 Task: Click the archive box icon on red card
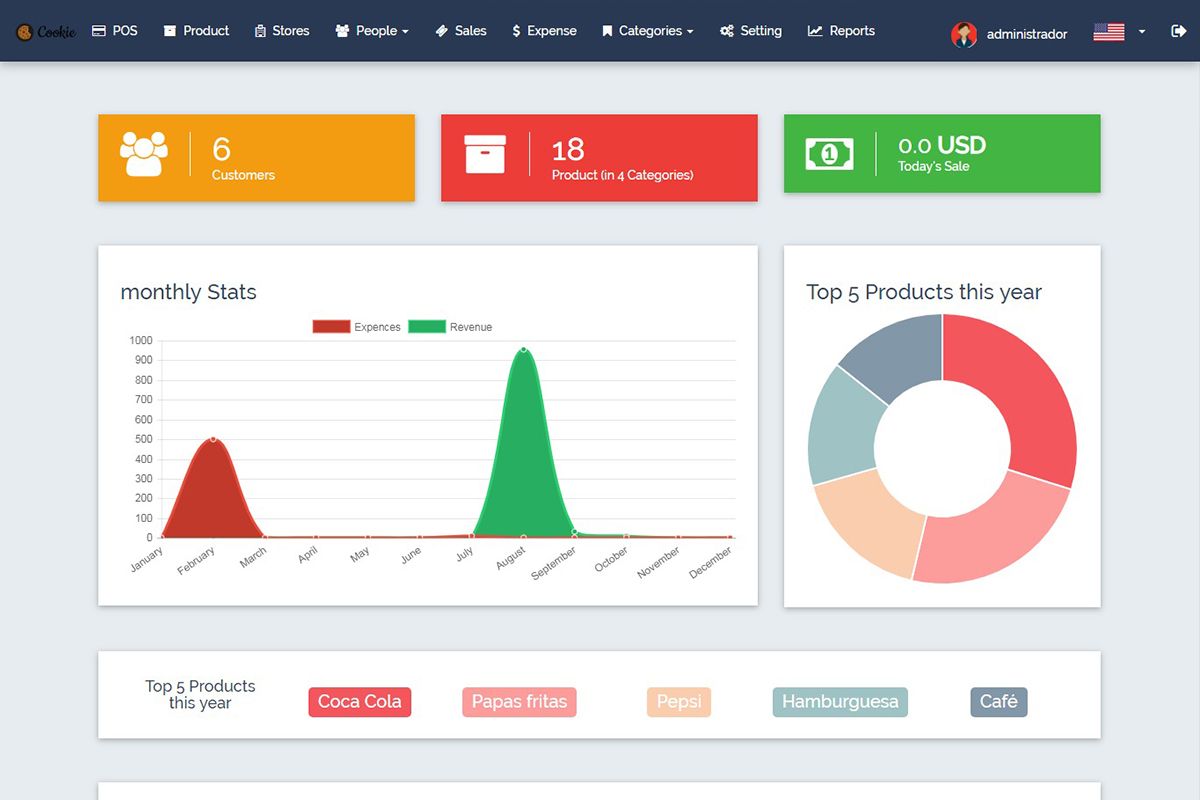485,154
